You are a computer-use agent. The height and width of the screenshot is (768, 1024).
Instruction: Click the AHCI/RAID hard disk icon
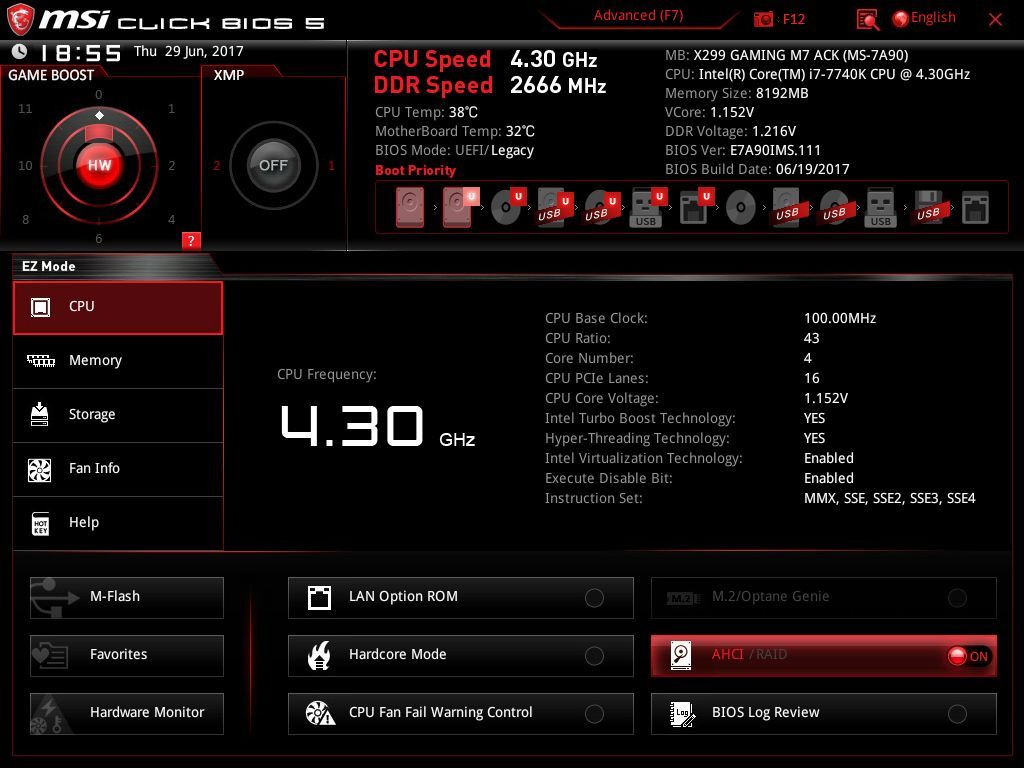(681, 656)
